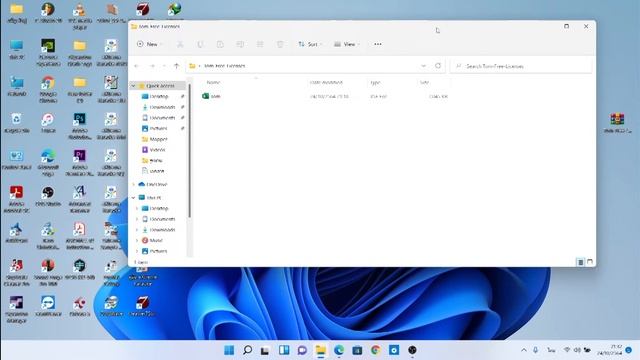The width and height of the screenshot is (640, 360).
Task: Select the Recycle Bin desktop icon
Action: [x=16, y=123]
